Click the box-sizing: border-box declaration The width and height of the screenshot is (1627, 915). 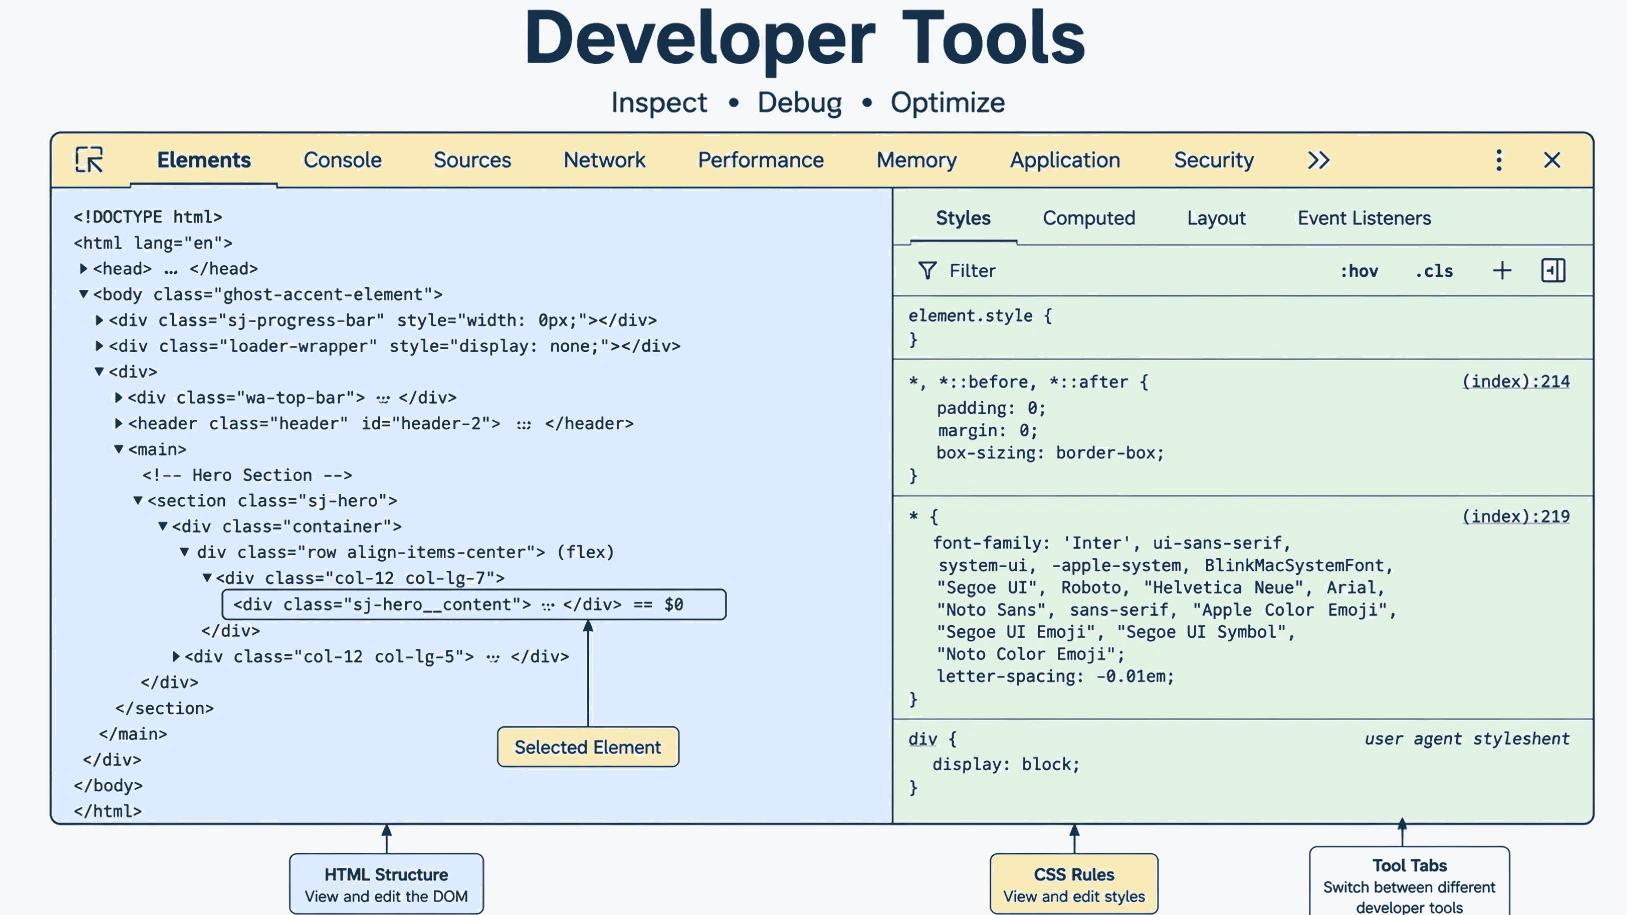tap(1050, 453)
